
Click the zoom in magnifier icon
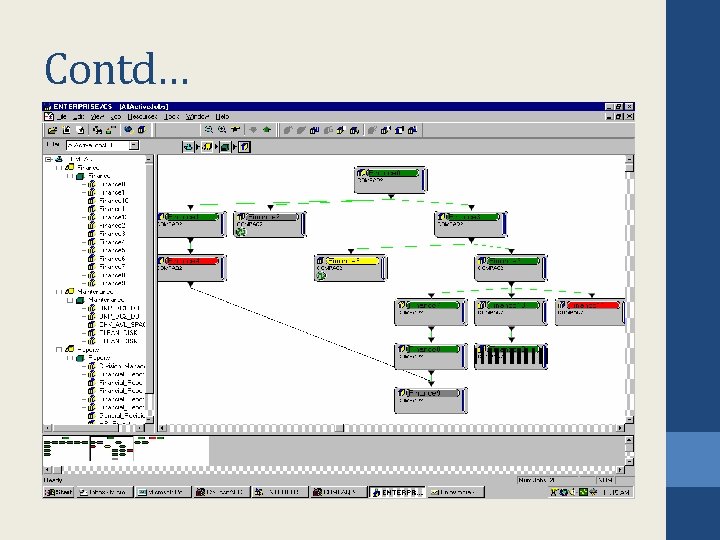coord(222,130)
